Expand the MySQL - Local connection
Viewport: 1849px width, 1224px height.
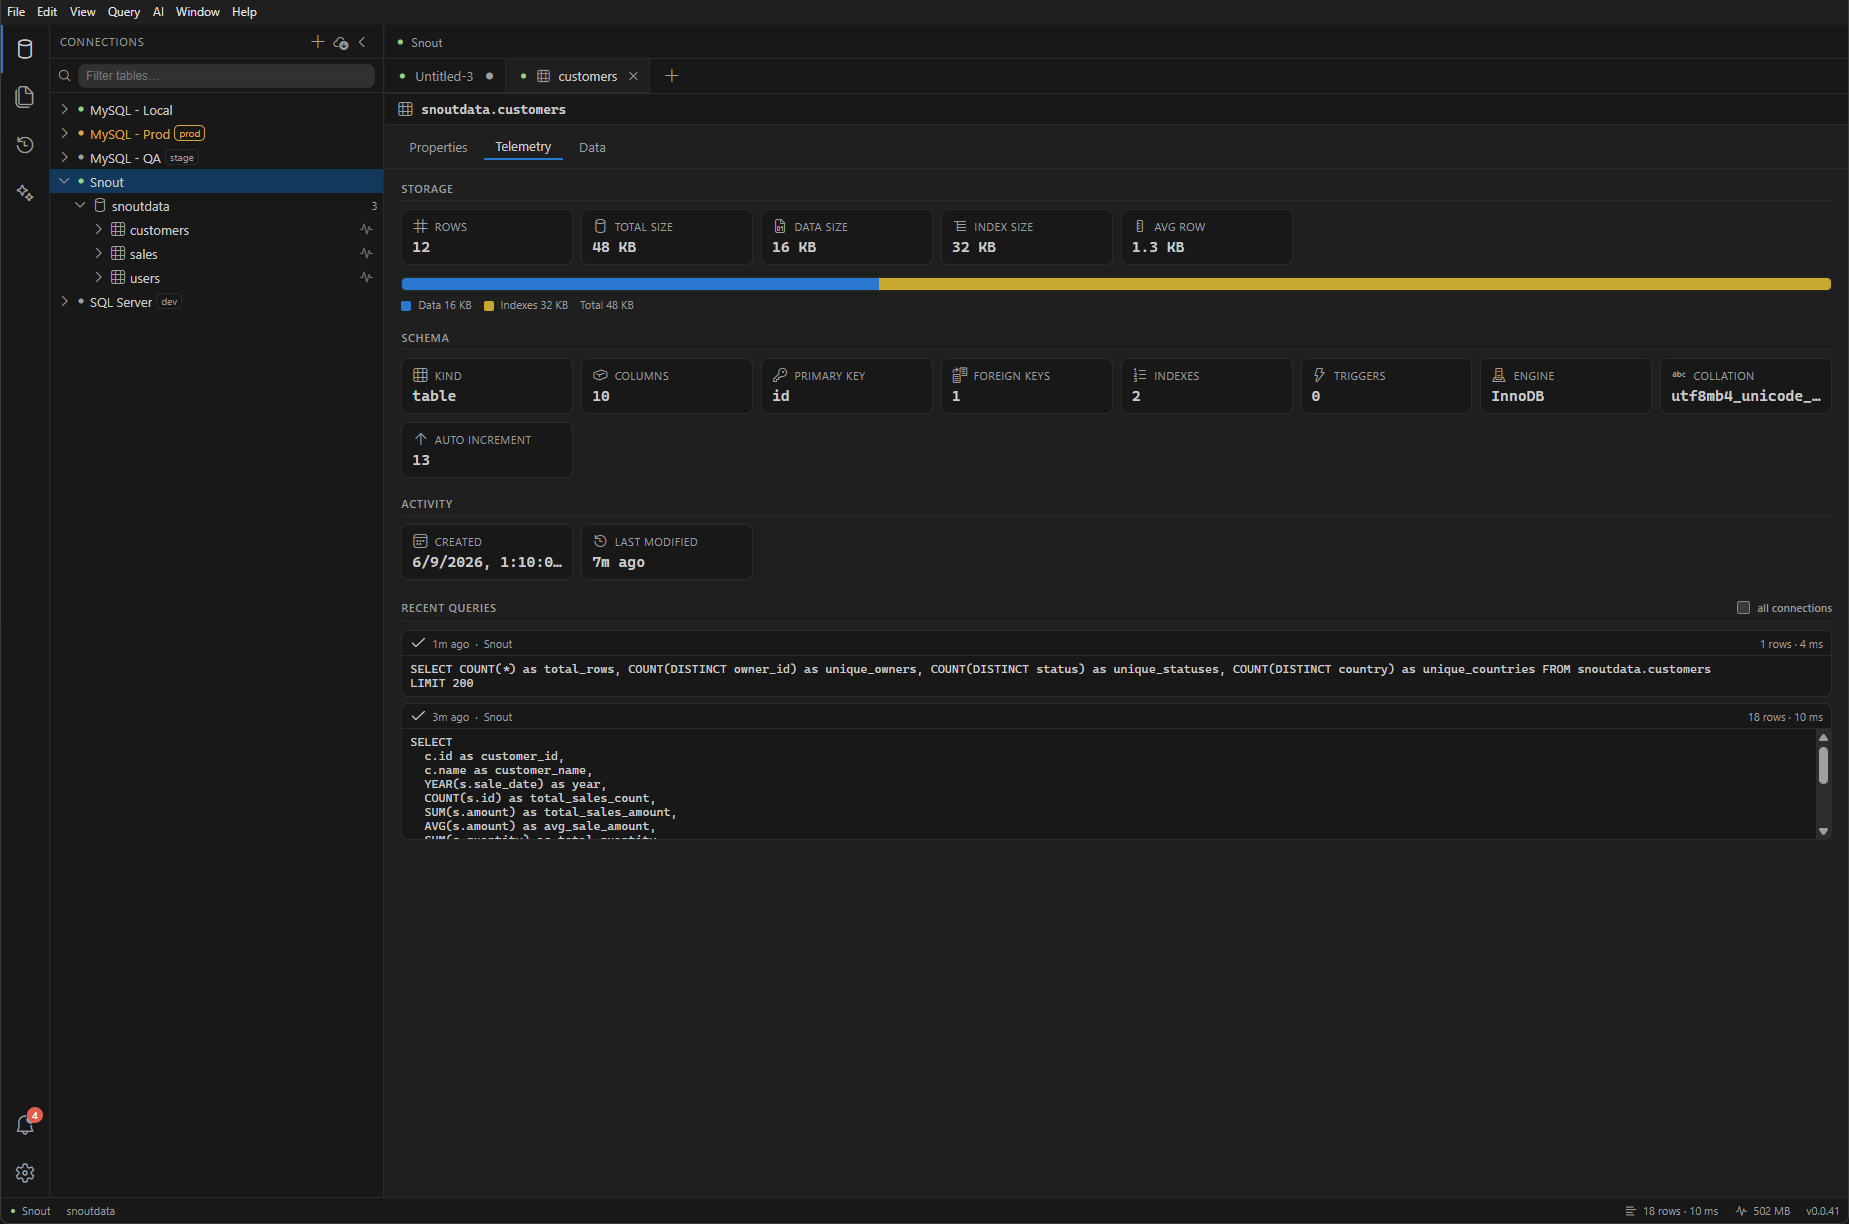pos(65,109)
